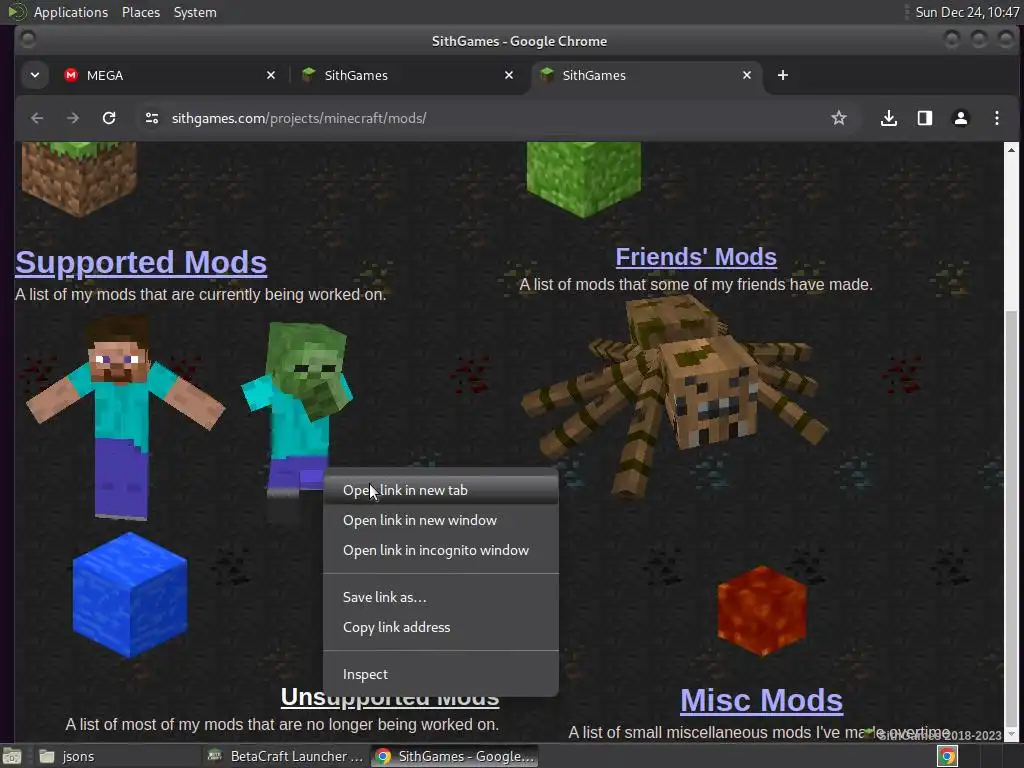The image size is (1024, 768).
Task: Bookmark this page with the star icon
Action: tap(839, 118)
